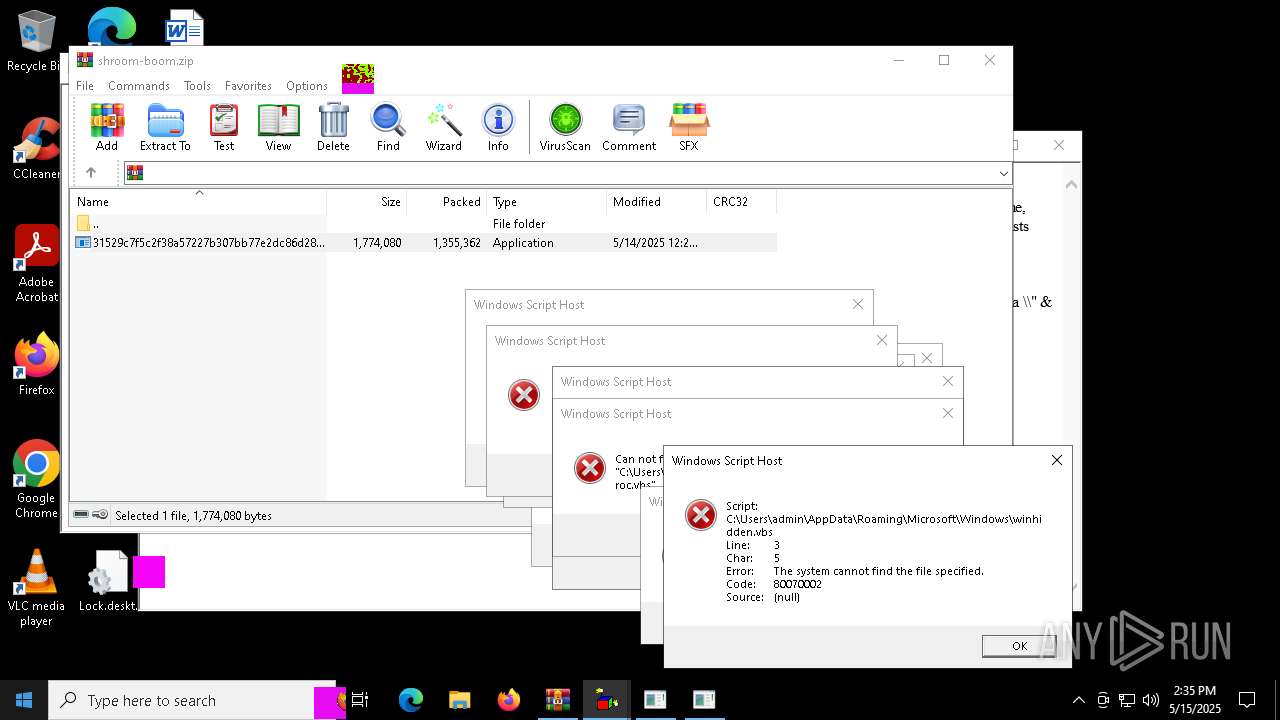Sort by the Packed column header

click(x=447, y=202)
